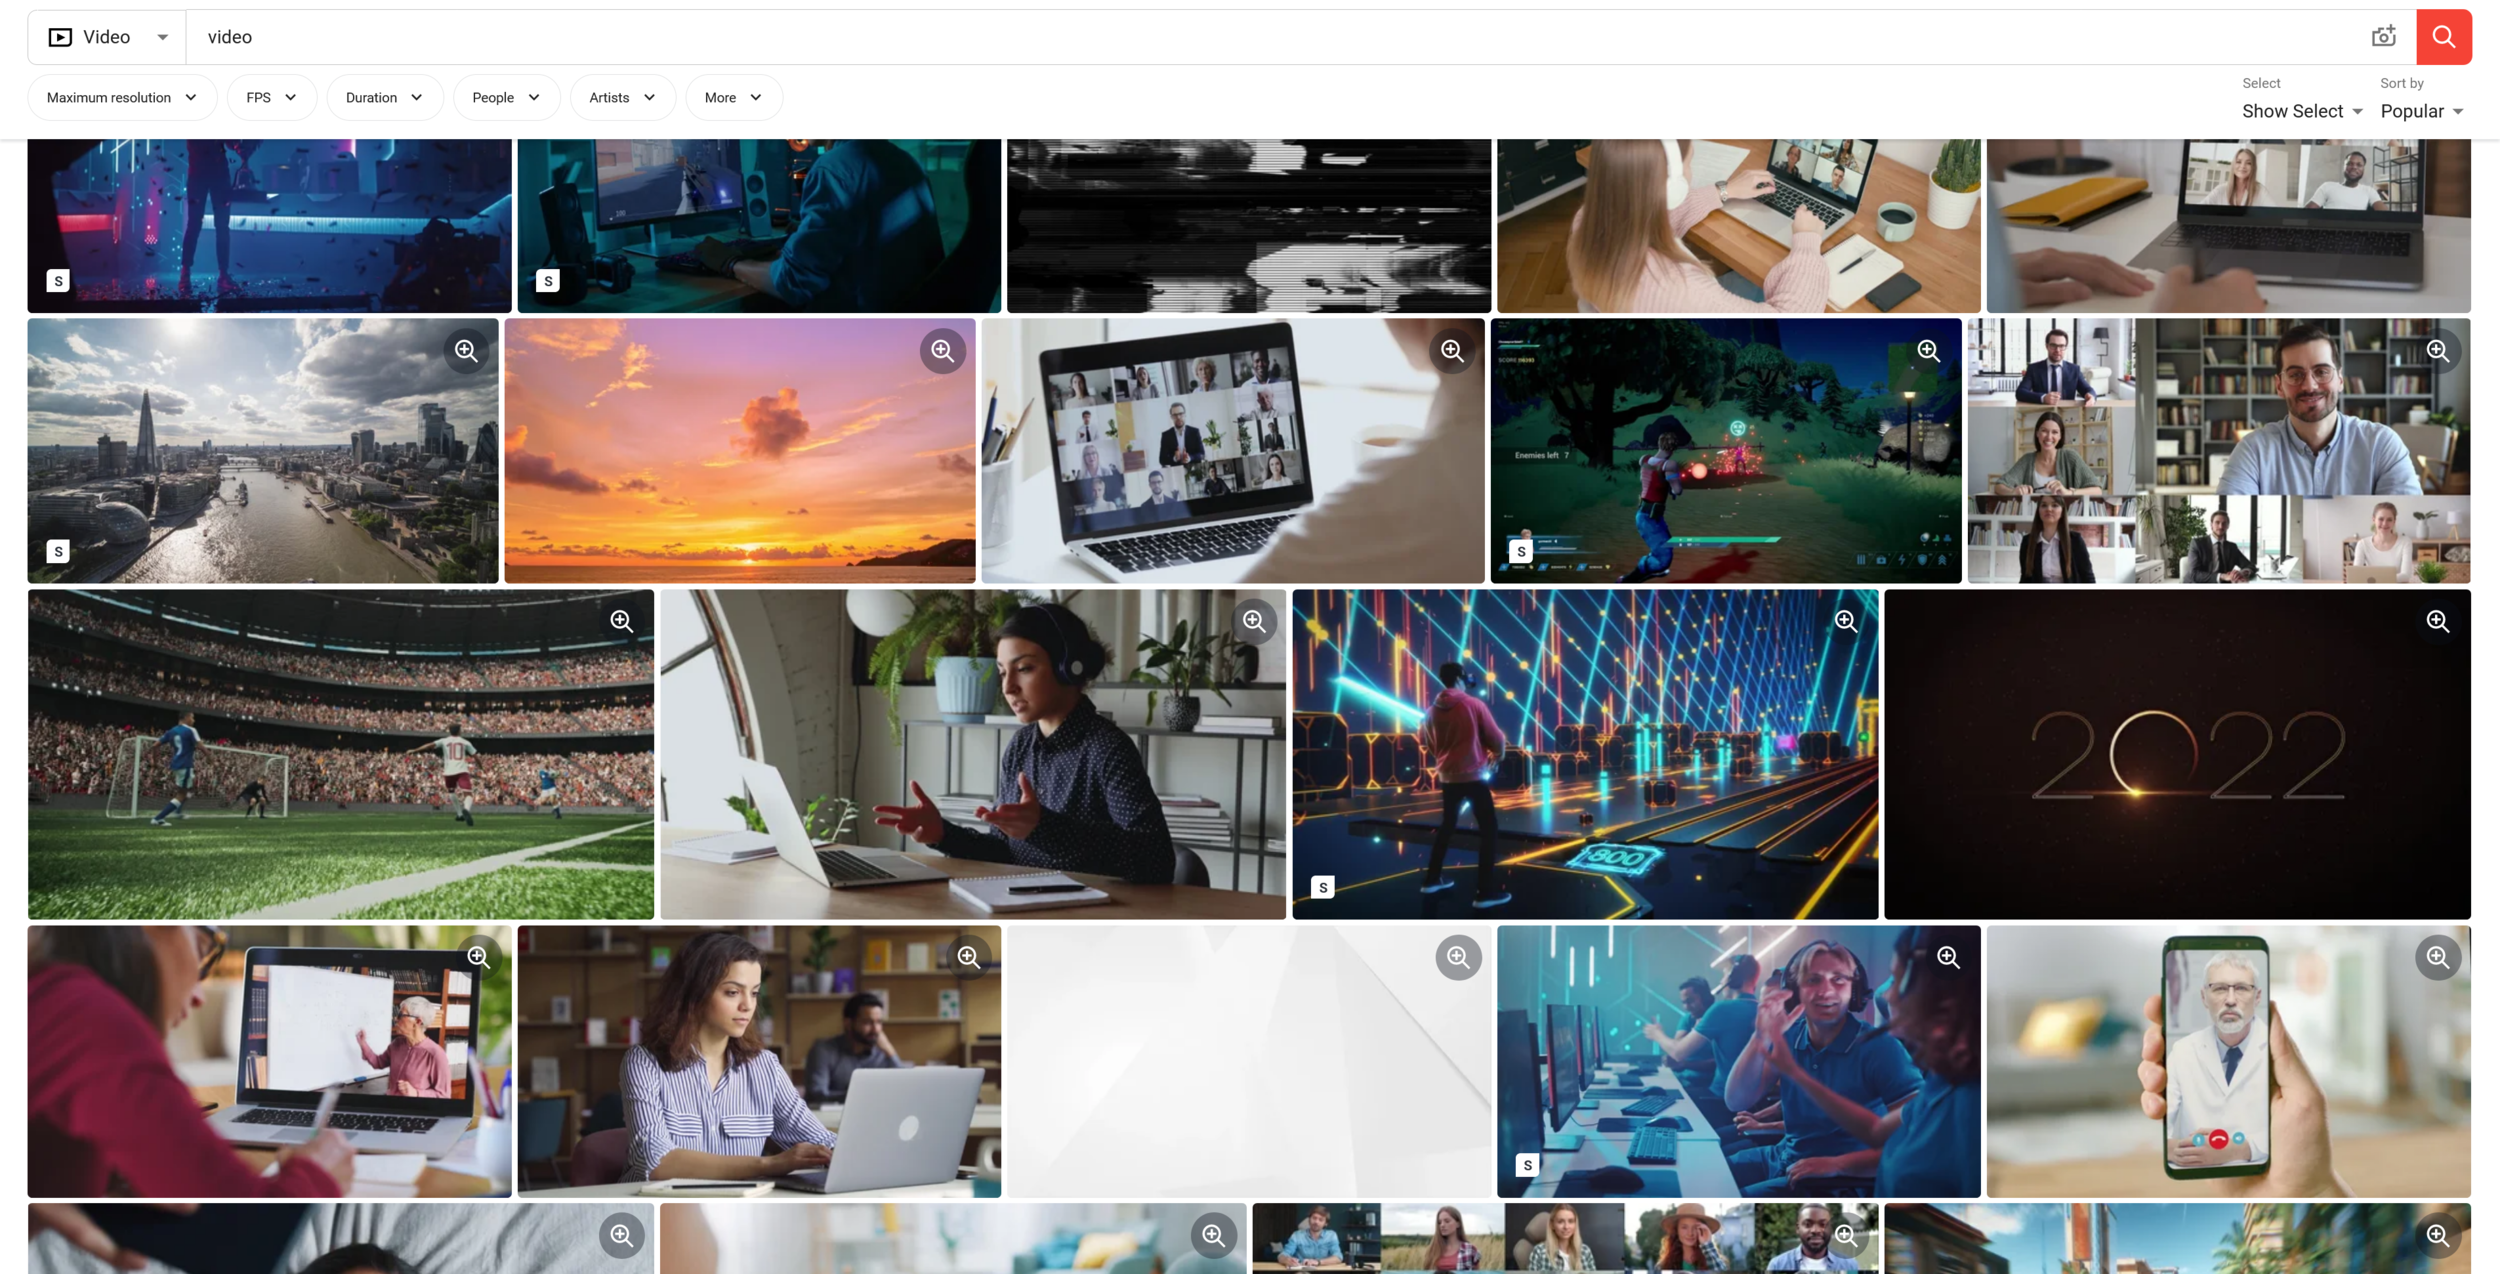The image size is (2500, 1274).
Task: Open the FPS filter dropdown
Action: tap(271, 98)
